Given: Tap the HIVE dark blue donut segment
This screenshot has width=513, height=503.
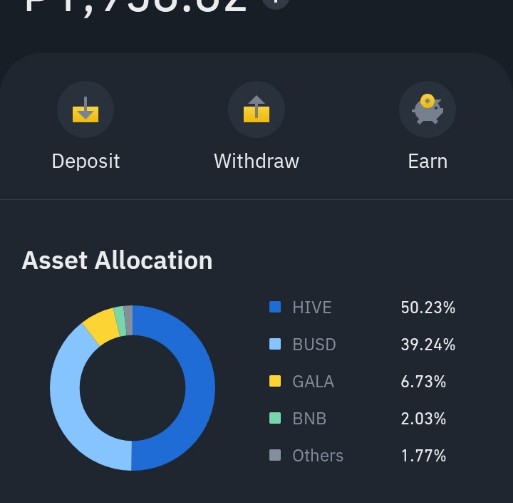Looking at the screenshot, I should point(199,388).
